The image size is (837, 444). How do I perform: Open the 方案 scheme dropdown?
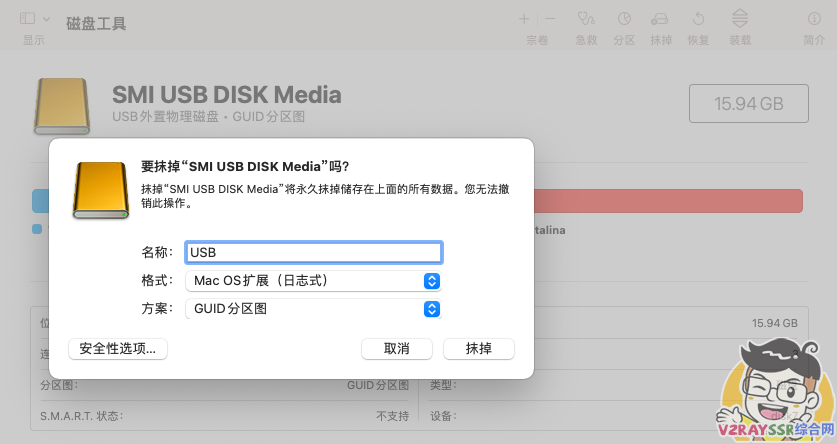[x=314, y=309]
